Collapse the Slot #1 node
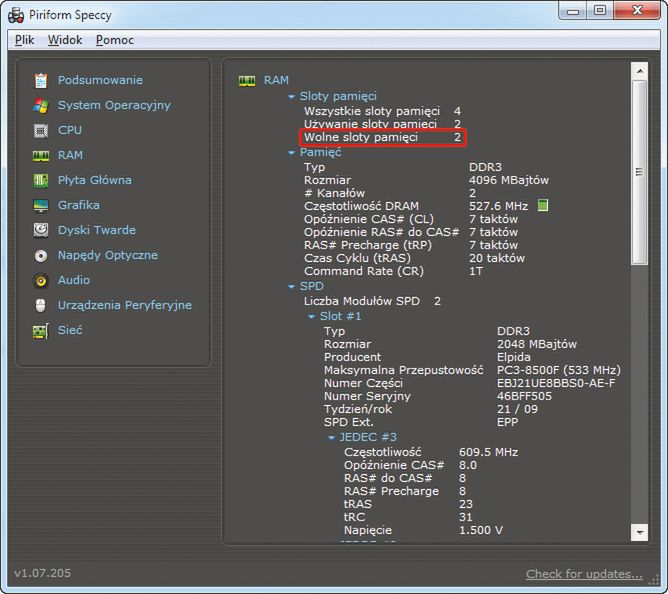 click(x=311, y=317)
